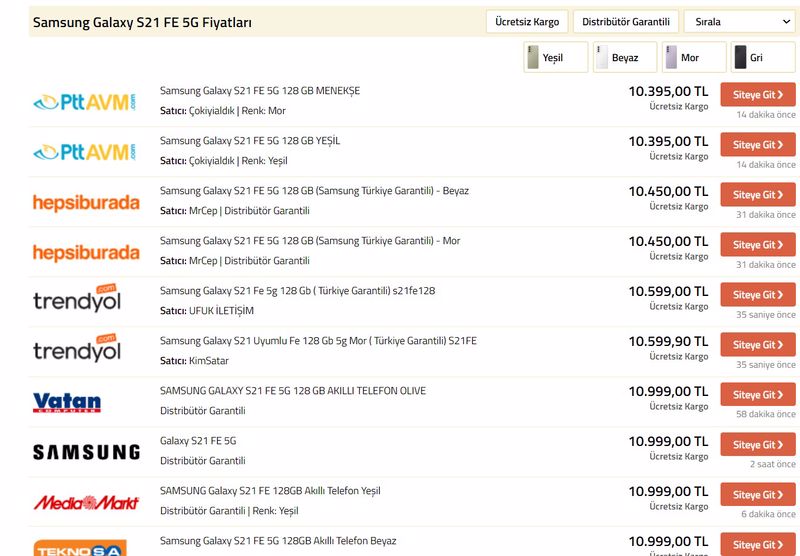The width and height of the screenshot is (800, 556).
Task: Filter by Beyaz color
Action: [624, 57]
